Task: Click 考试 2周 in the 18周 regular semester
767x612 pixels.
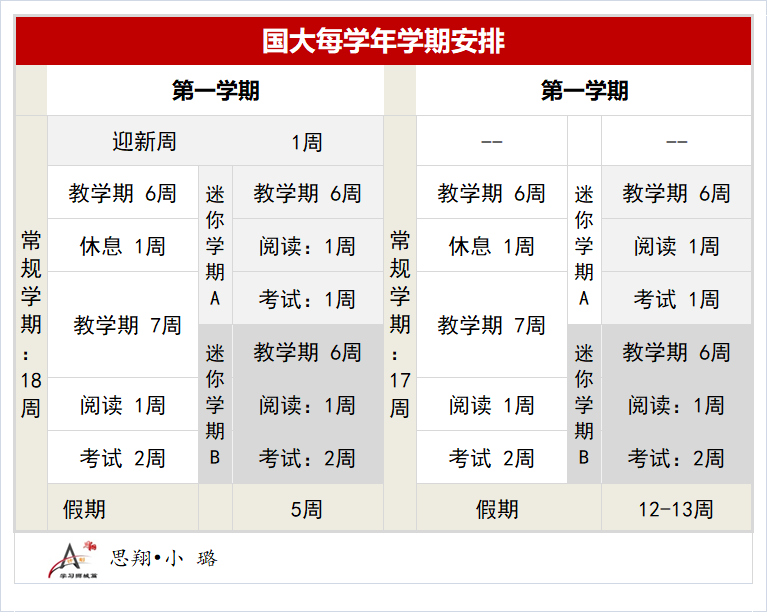Action: (x=123, y=458)
